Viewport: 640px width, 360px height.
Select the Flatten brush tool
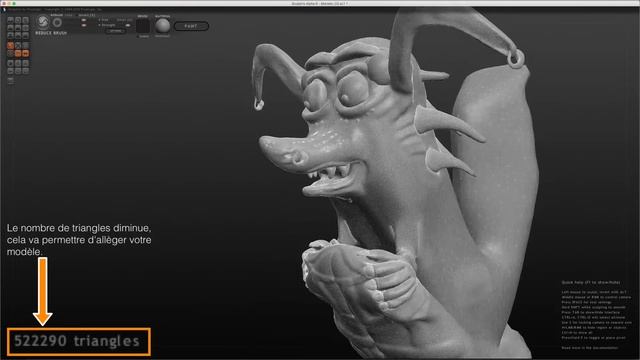(18, 28)
